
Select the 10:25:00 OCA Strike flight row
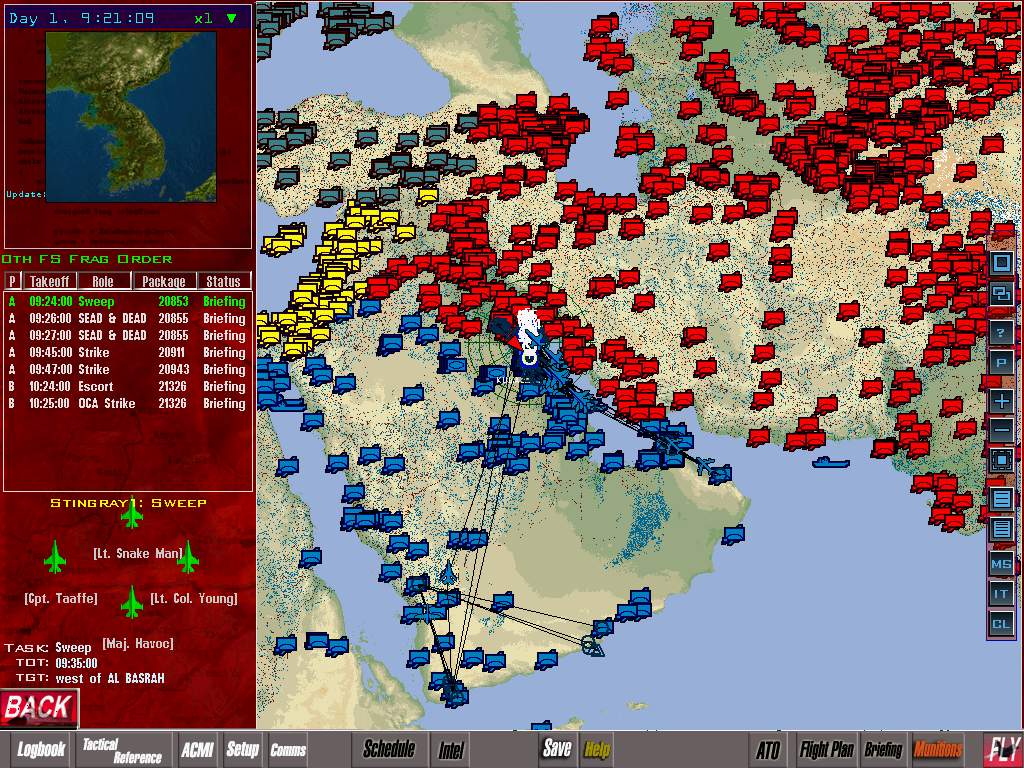tap(128, 404)
